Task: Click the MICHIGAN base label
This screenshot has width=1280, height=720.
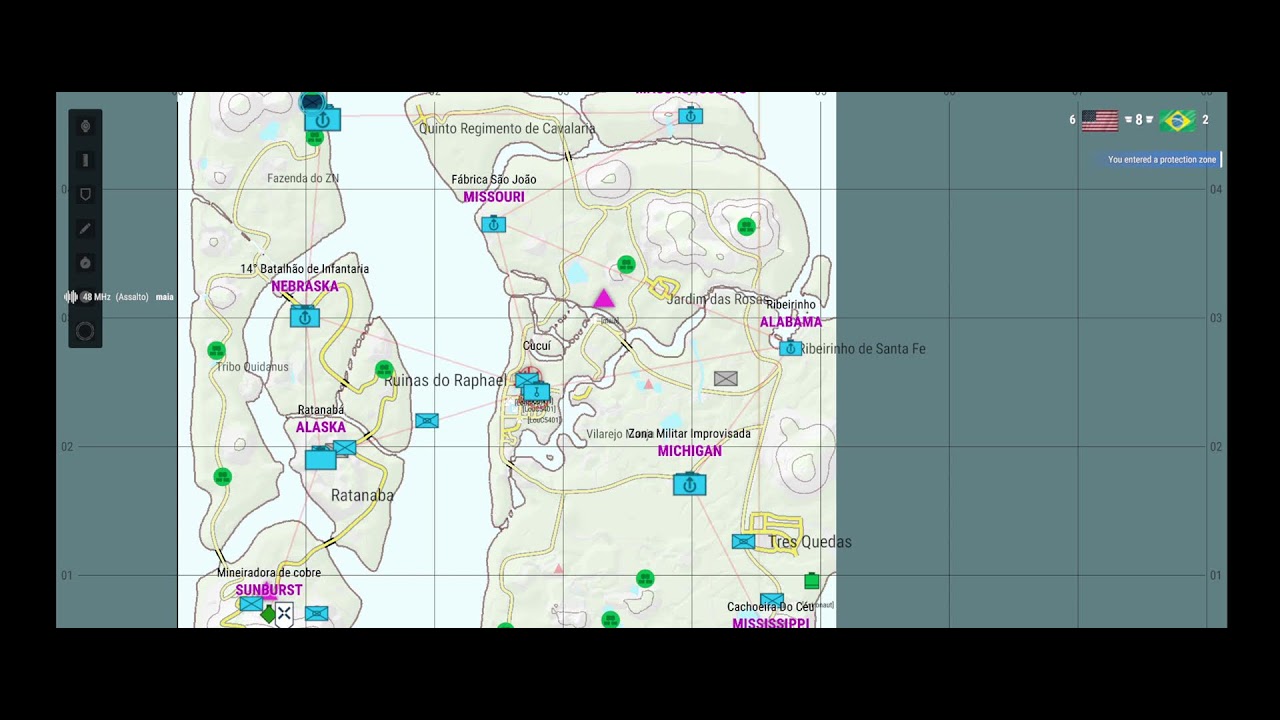Action: [690, 451]
